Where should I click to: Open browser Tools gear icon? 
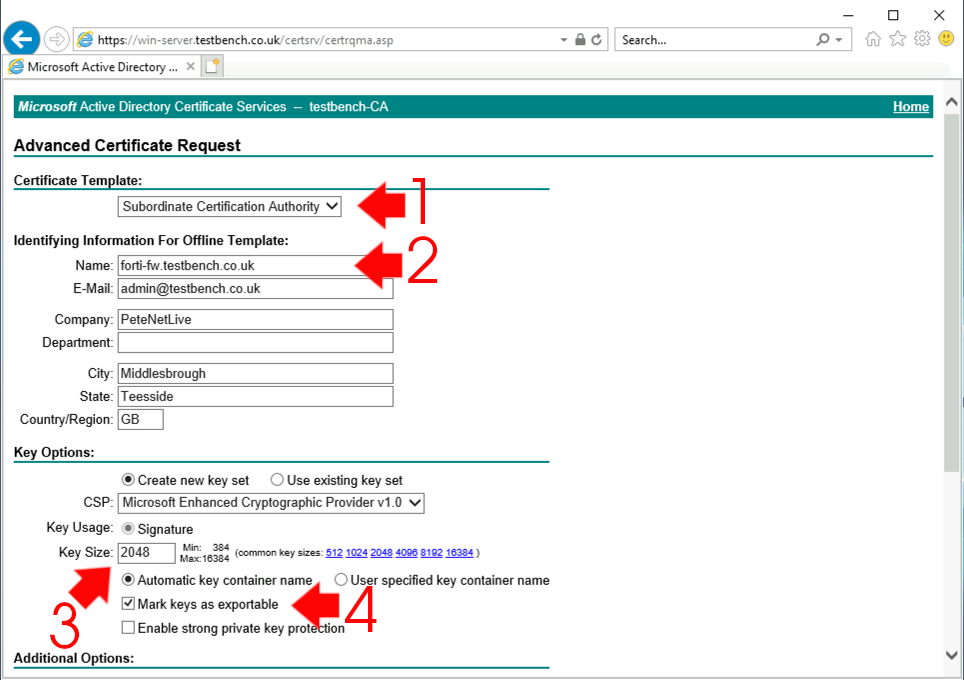pos(922,39)
